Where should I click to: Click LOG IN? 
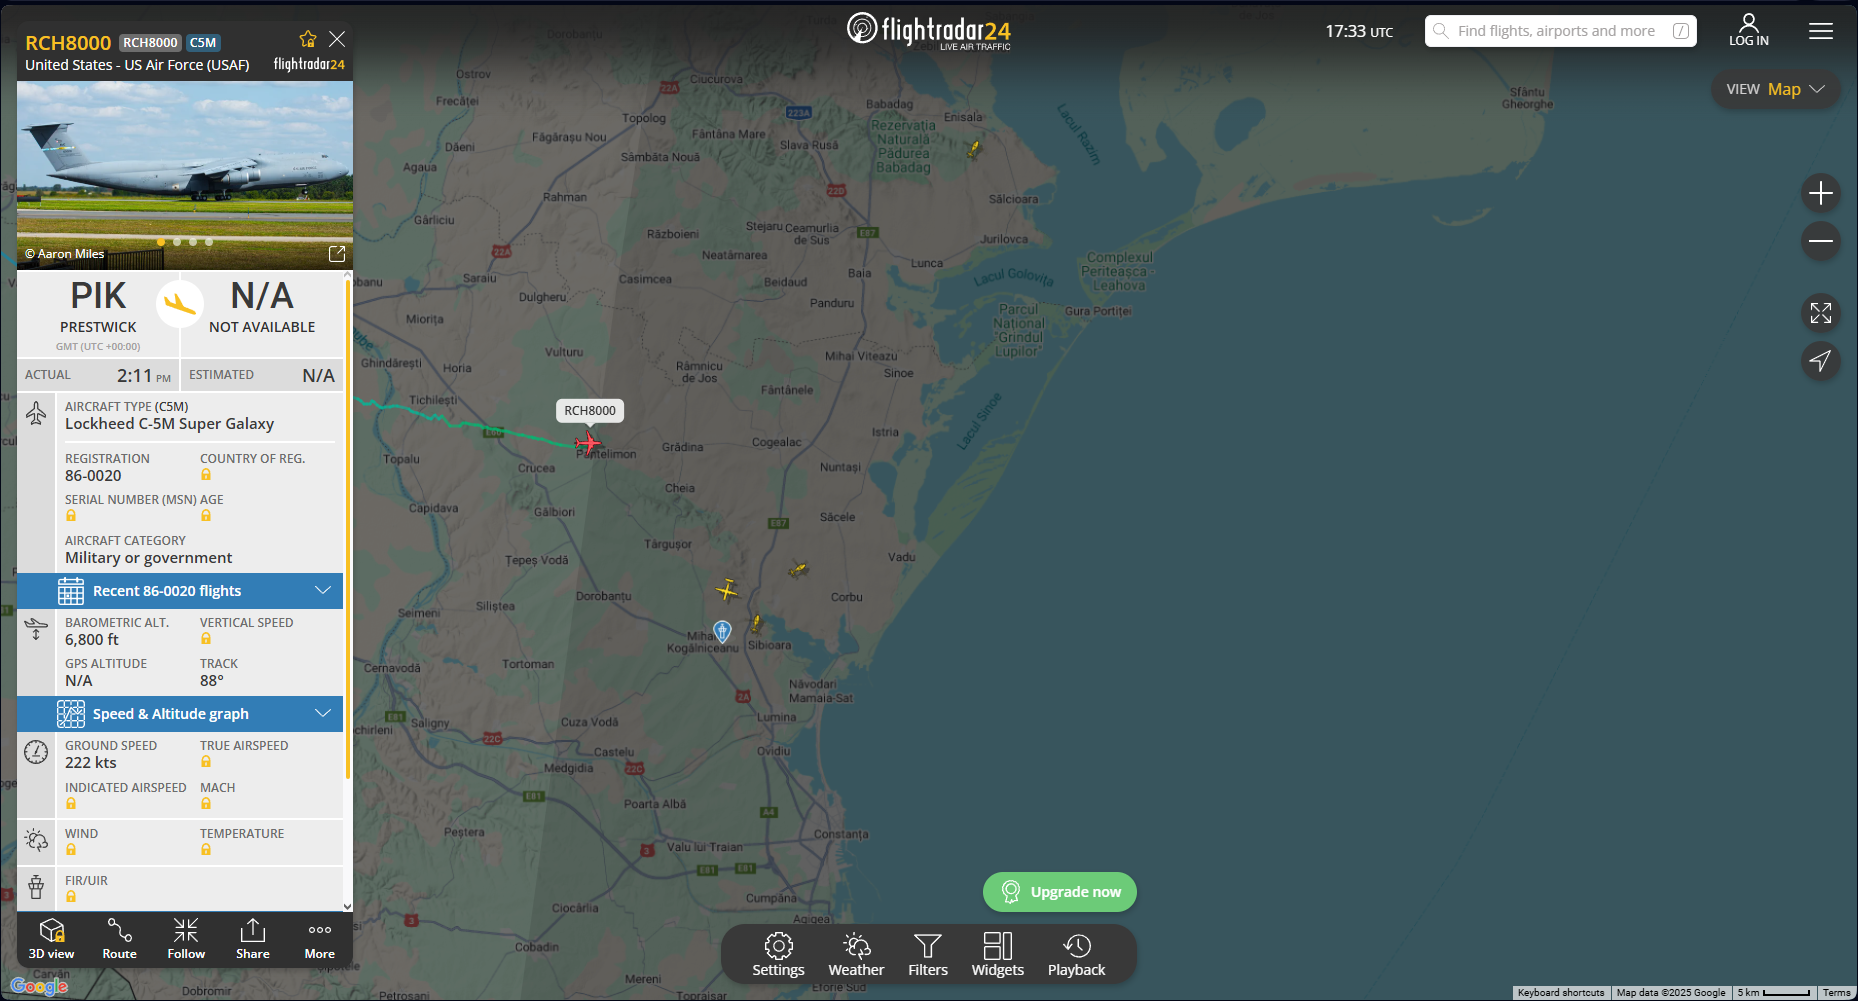1749,30
